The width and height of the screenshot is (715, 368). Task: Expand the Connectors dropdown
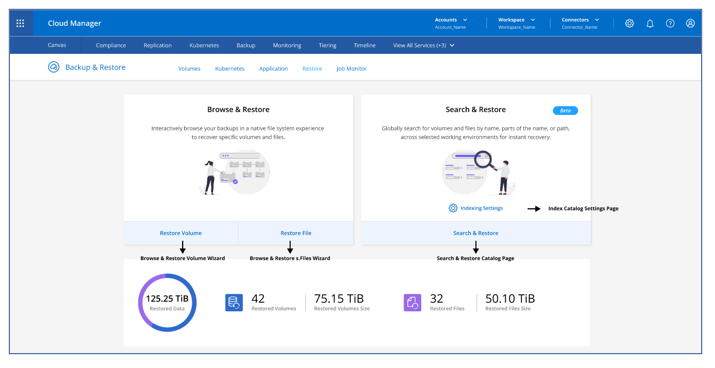(x=580, y=23)
